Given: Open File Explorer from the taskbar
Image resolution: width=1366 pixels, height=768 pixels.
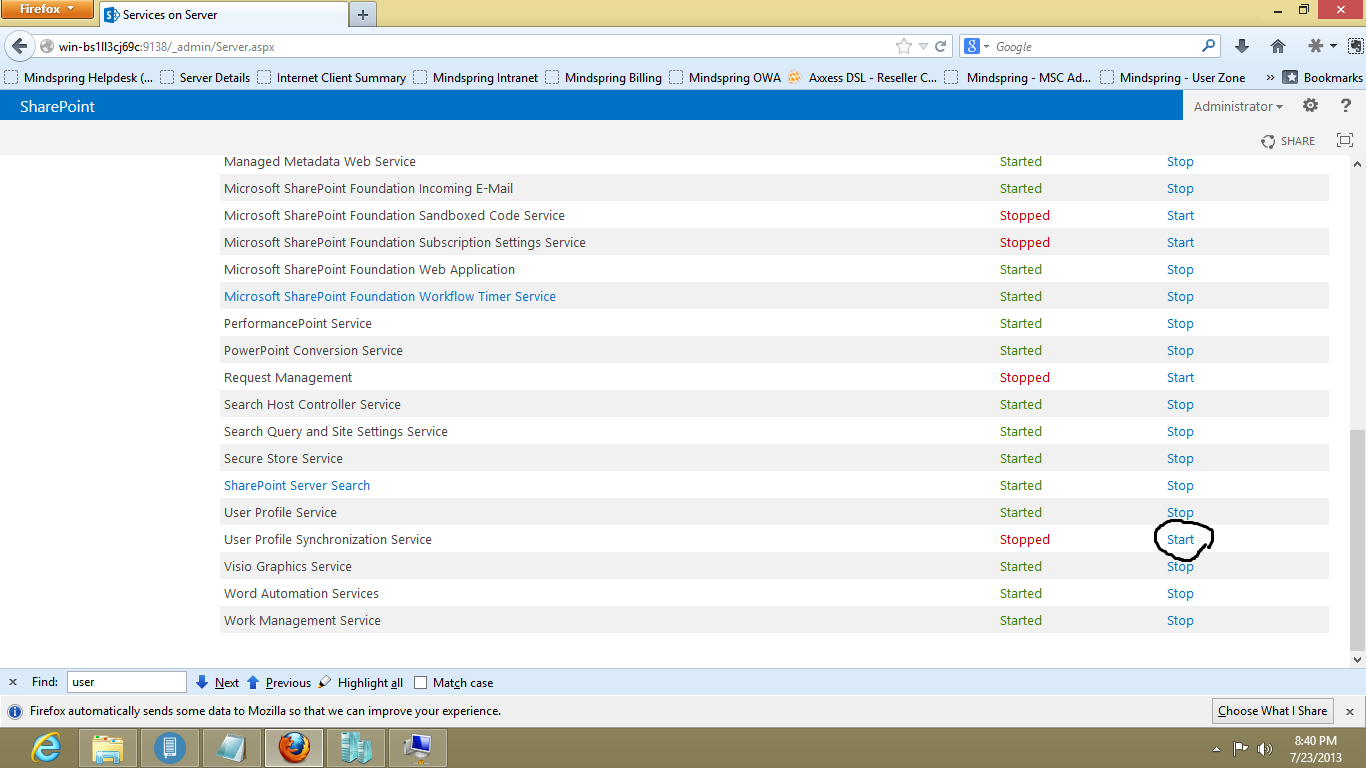Looking at the screenshot, I should click(x=108, y=747).
